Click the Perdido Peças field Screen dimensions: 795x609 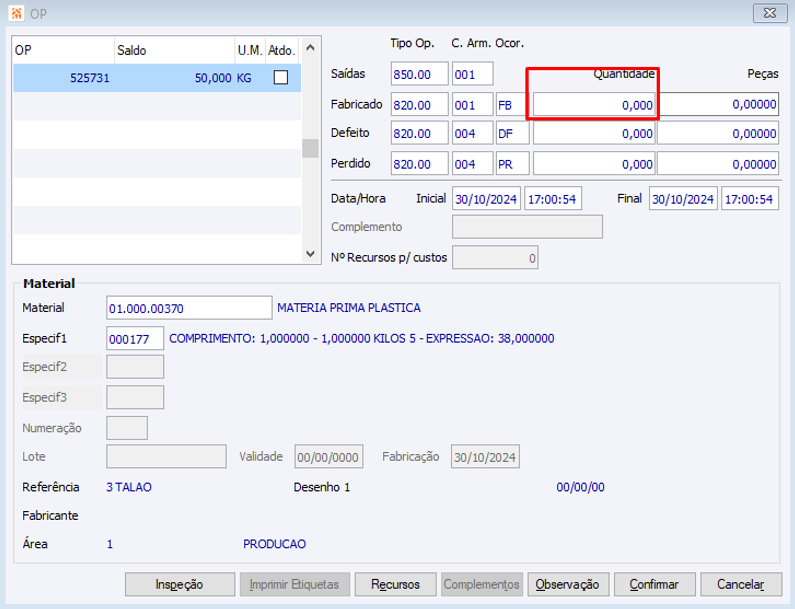coord(718,164)
